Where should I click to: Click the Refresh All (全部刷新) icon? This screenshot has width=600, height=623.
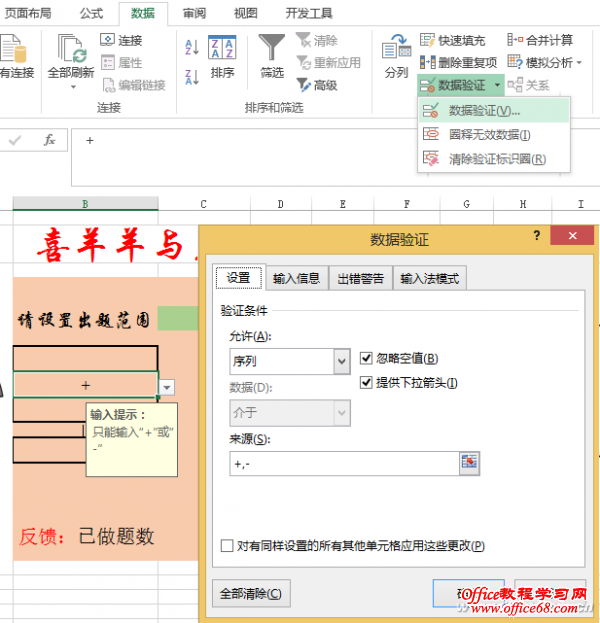pos(71,48)
